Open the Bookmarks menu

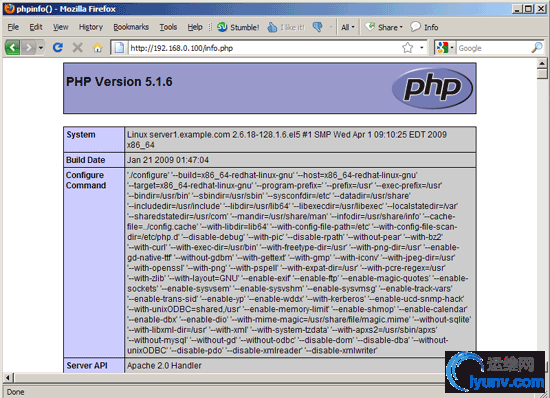(x=131, y=27)
